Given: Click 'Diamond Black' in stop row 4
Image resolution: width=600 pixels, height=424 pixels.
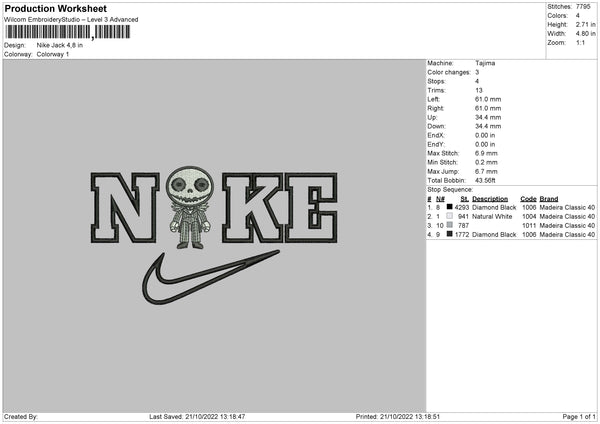Looking at the screenshot, I should tap(494, 235).
